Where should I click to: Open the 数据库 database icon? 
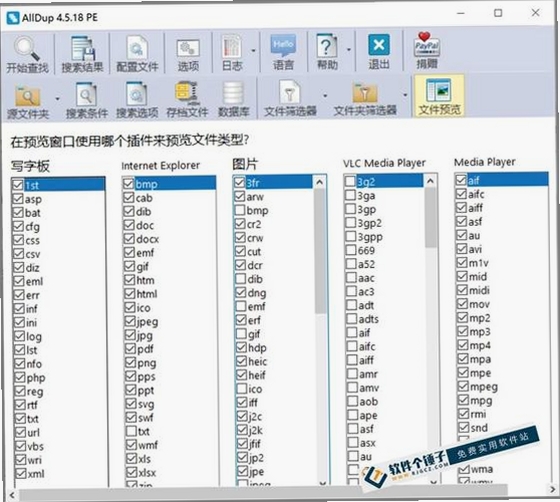coord(234,94)
